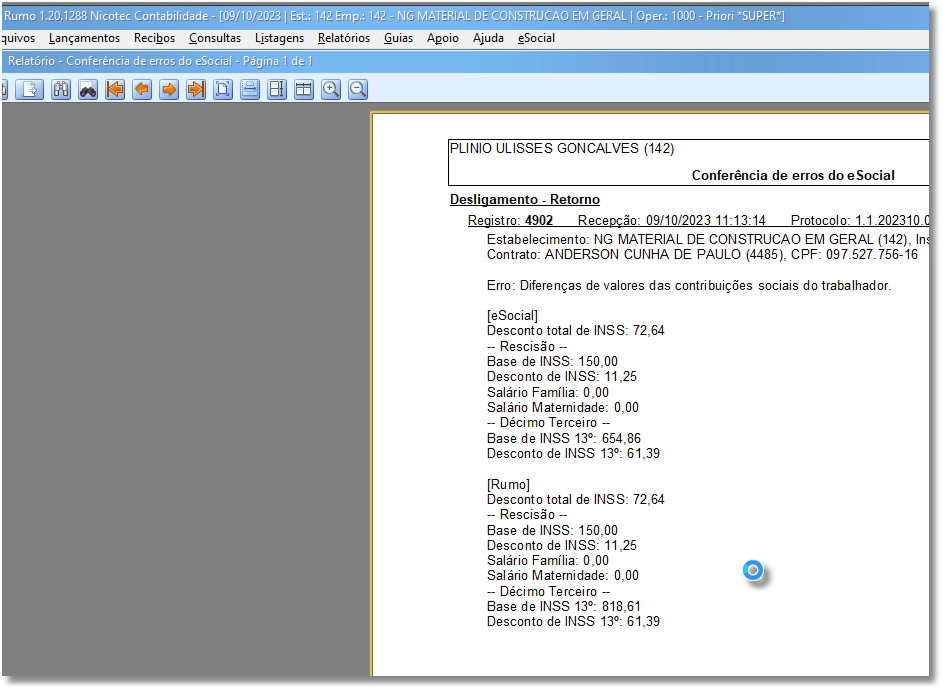
Task: Zoom out of the report
Action: 358,90
